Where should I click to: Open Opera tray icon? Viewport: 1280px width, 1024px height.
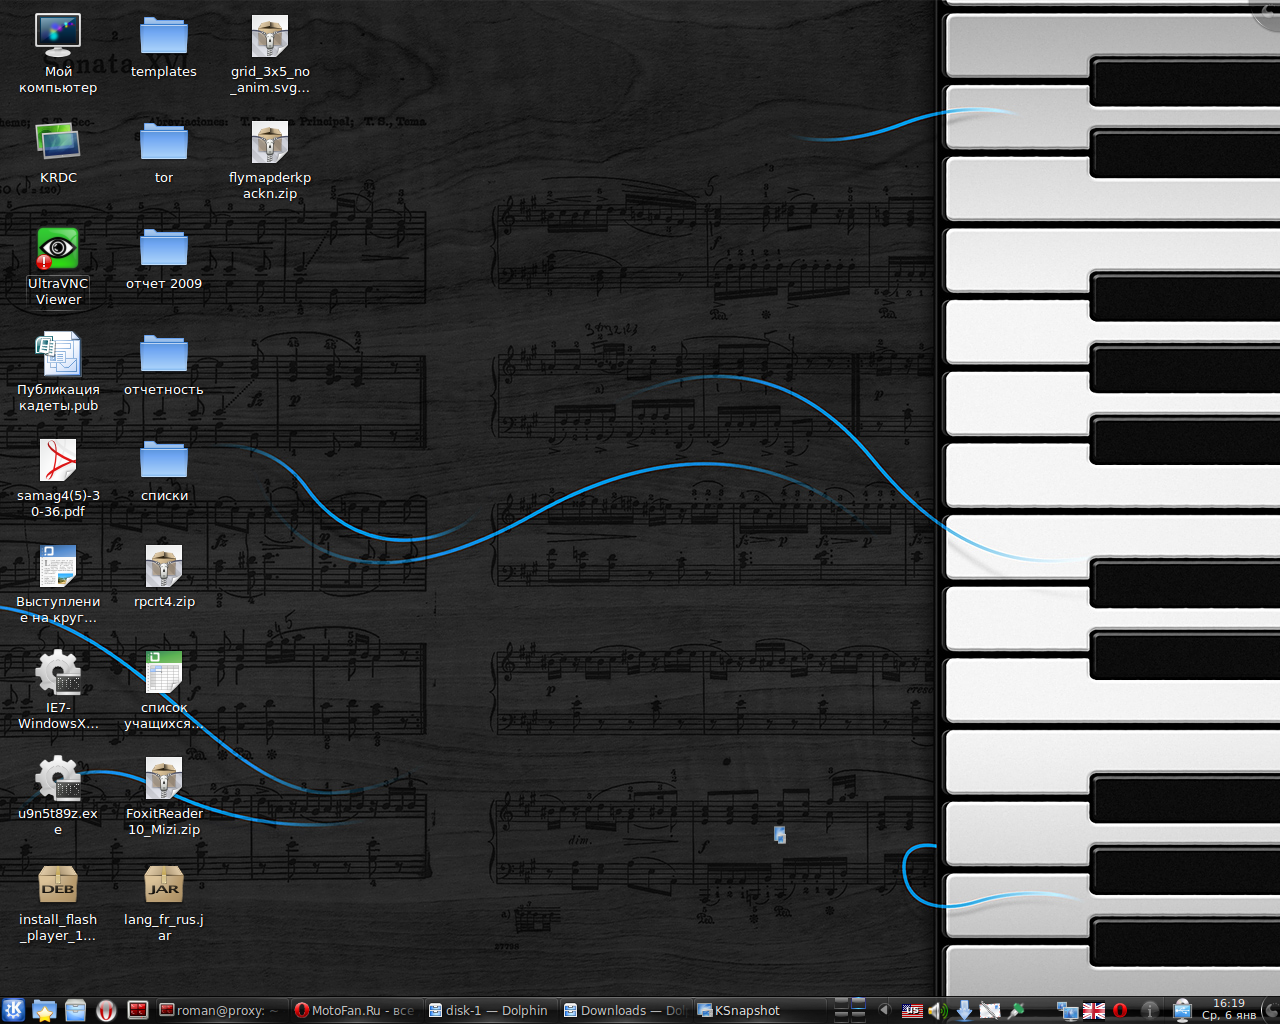click(1120, 1011)
